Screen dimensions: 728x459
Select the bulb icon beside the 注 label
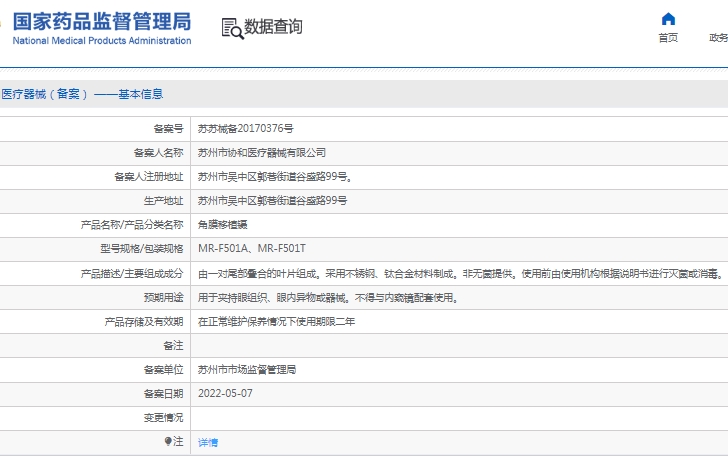[168, 441]
